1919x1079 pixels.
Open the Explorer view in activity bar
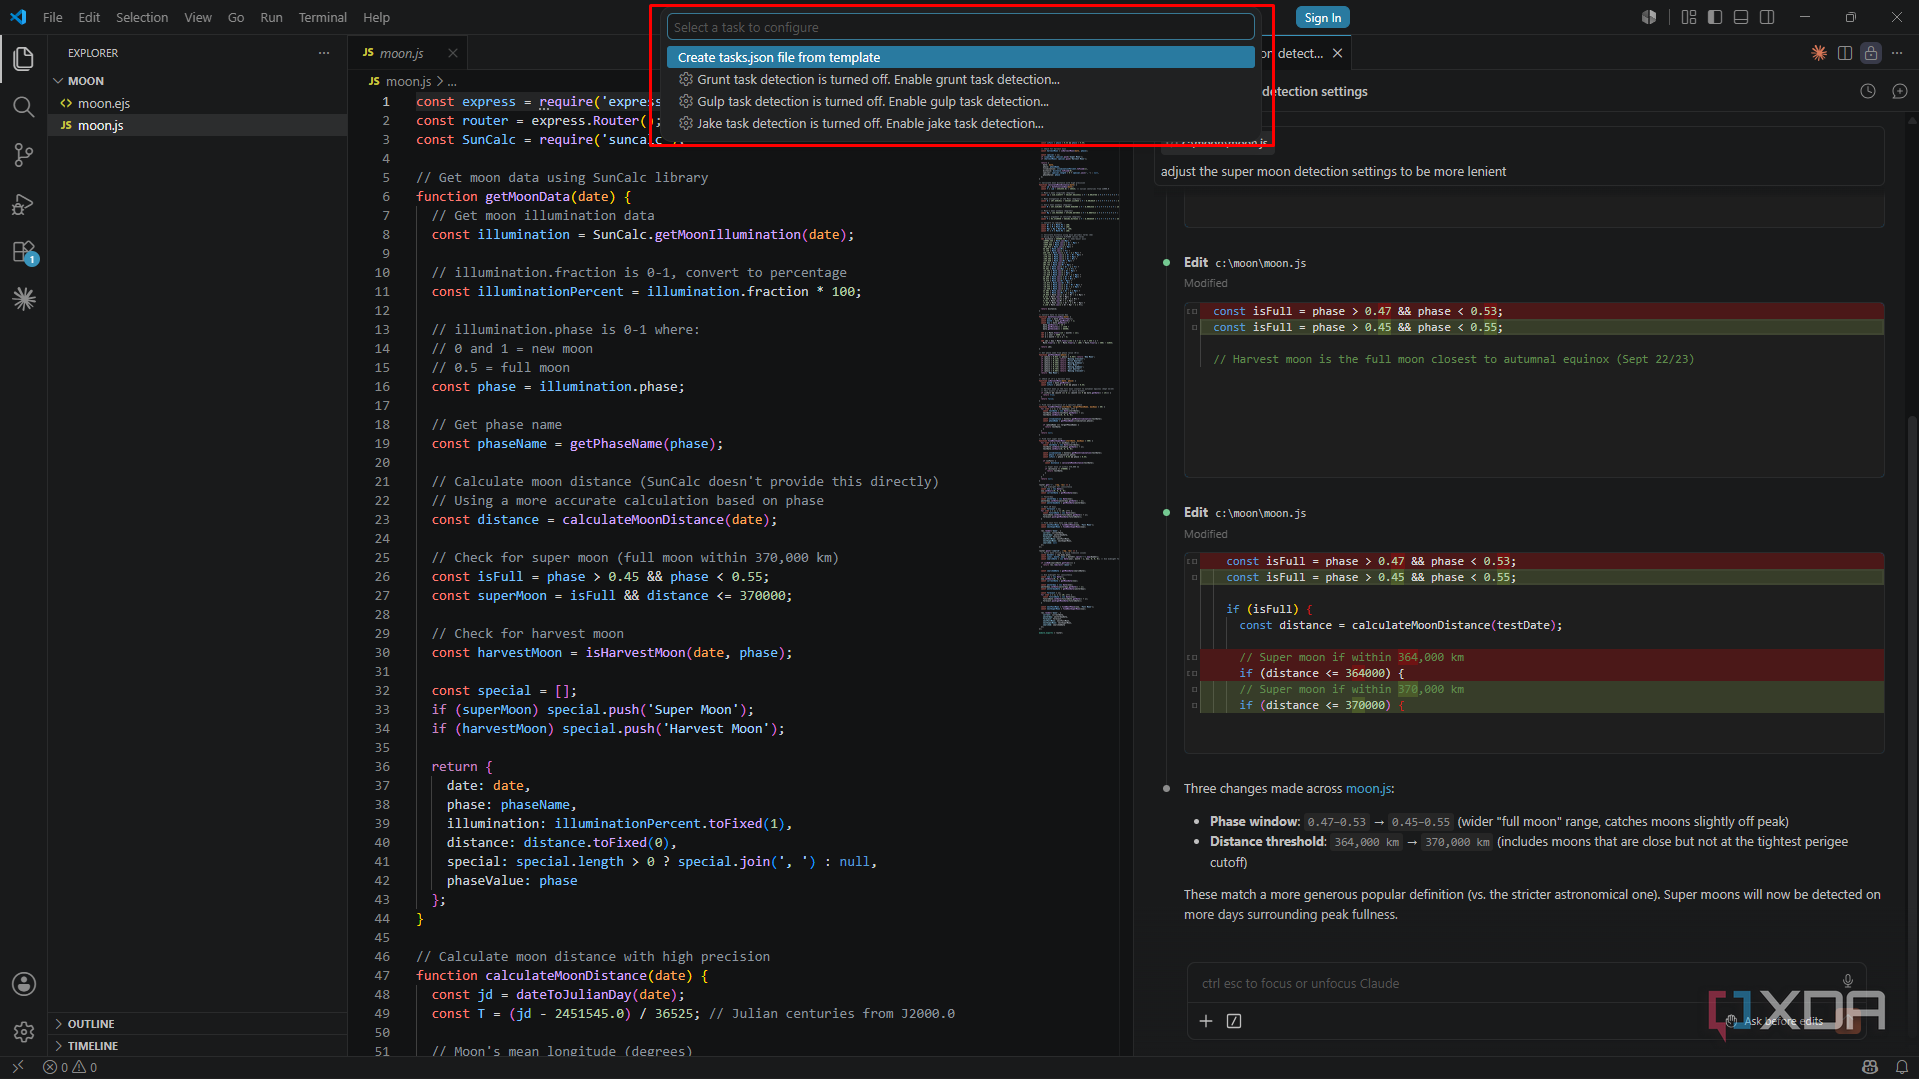tap(24, 59)
